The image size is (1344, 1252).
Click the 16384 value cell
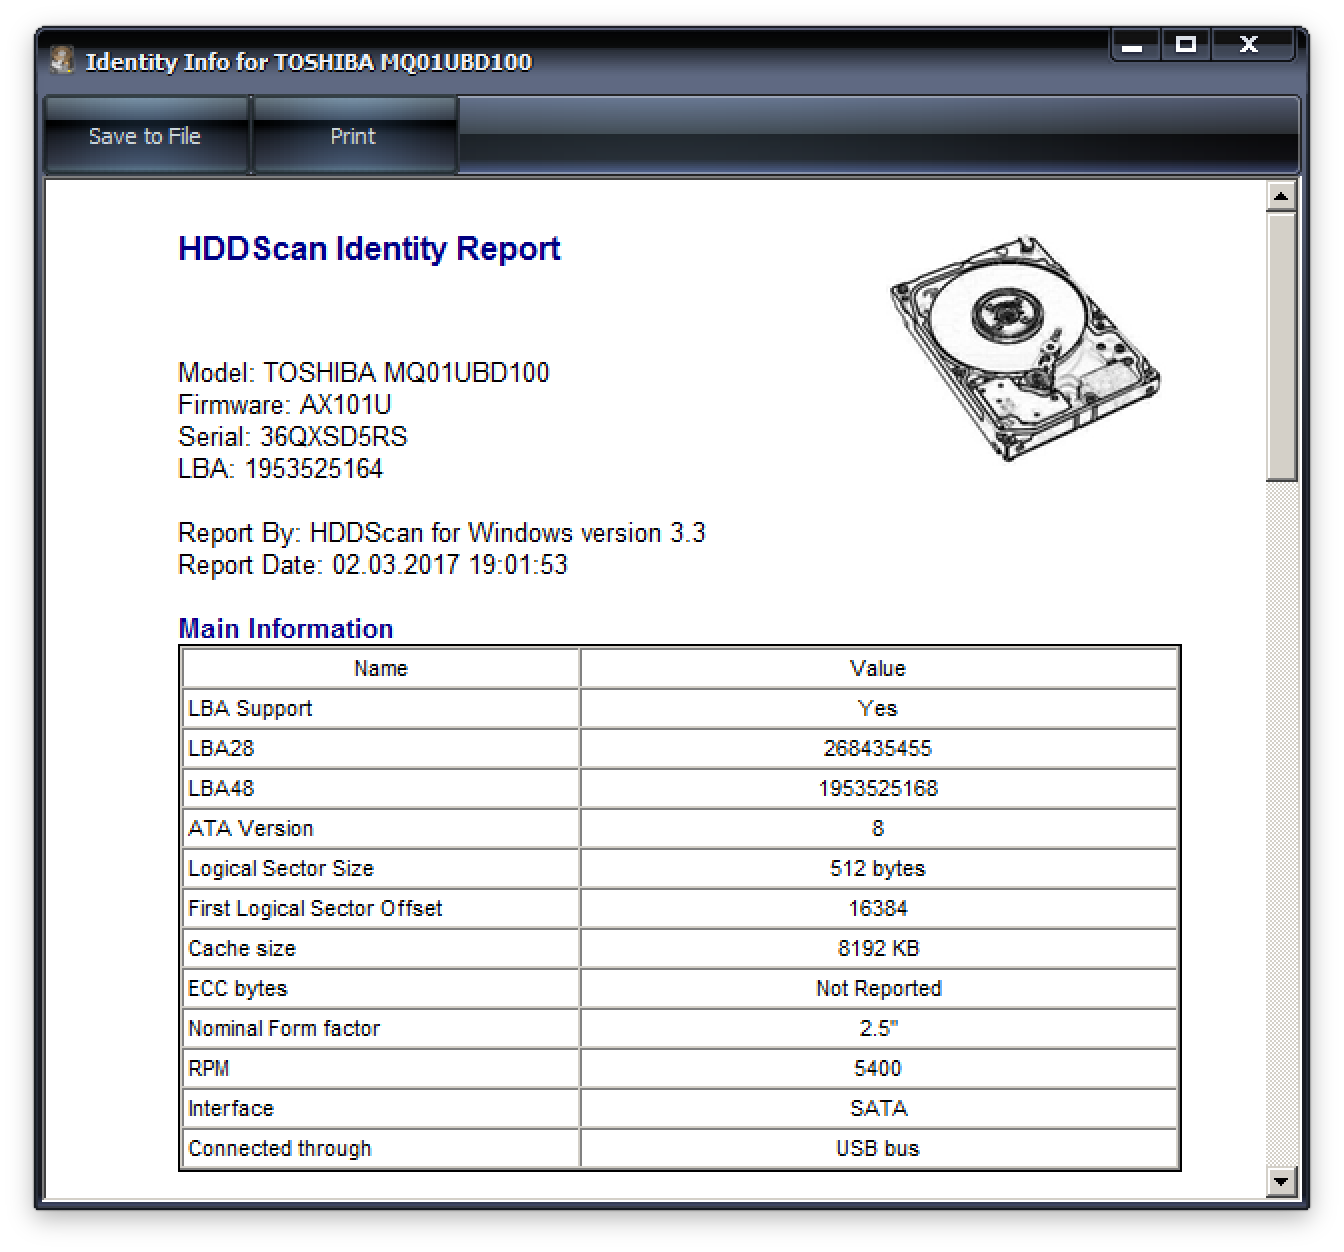click(x=878, y=908)
